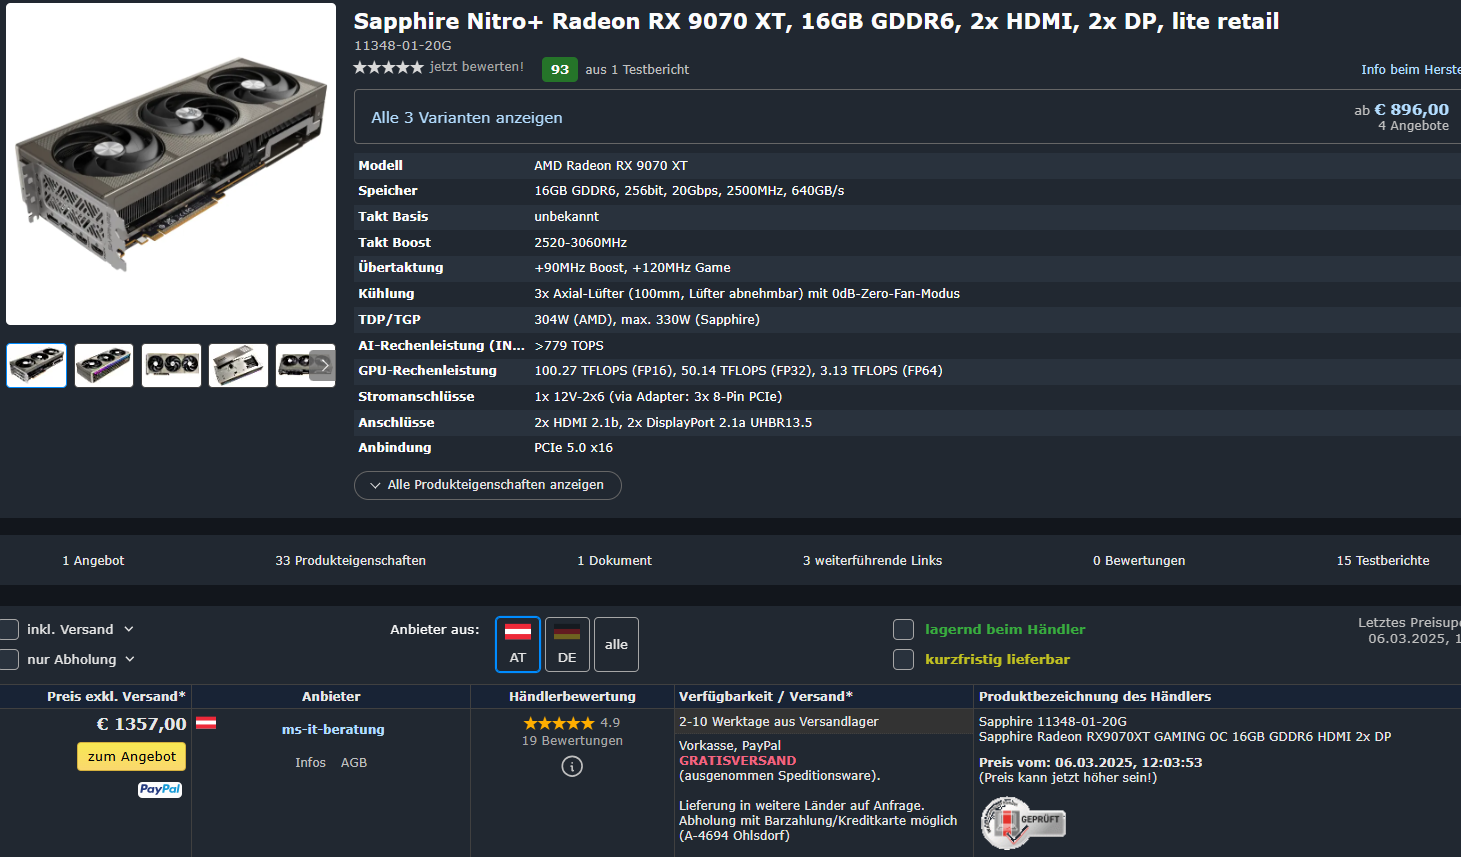Viewport: 1461px width, 857px height.
Task: Click 'Verfügbarkeit / Versand*' column header
Action: click(766, 697)
